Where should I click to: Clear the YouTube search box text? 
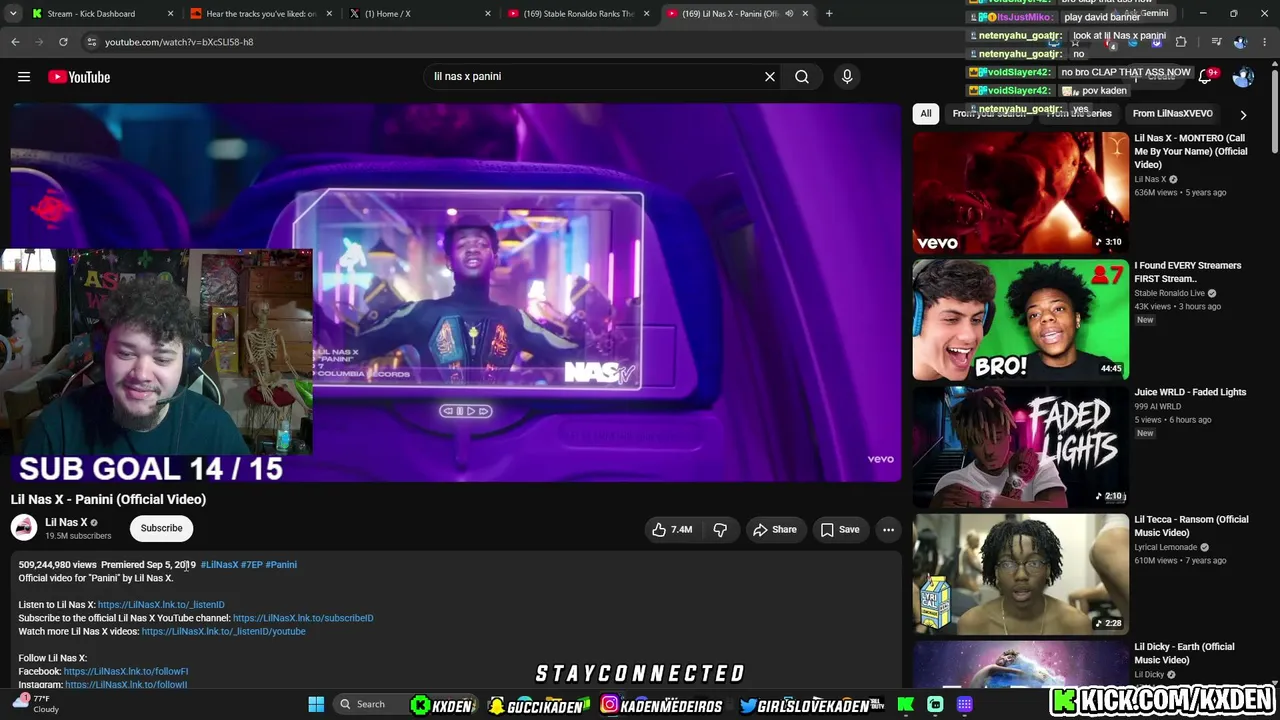(x=770, y=77)
